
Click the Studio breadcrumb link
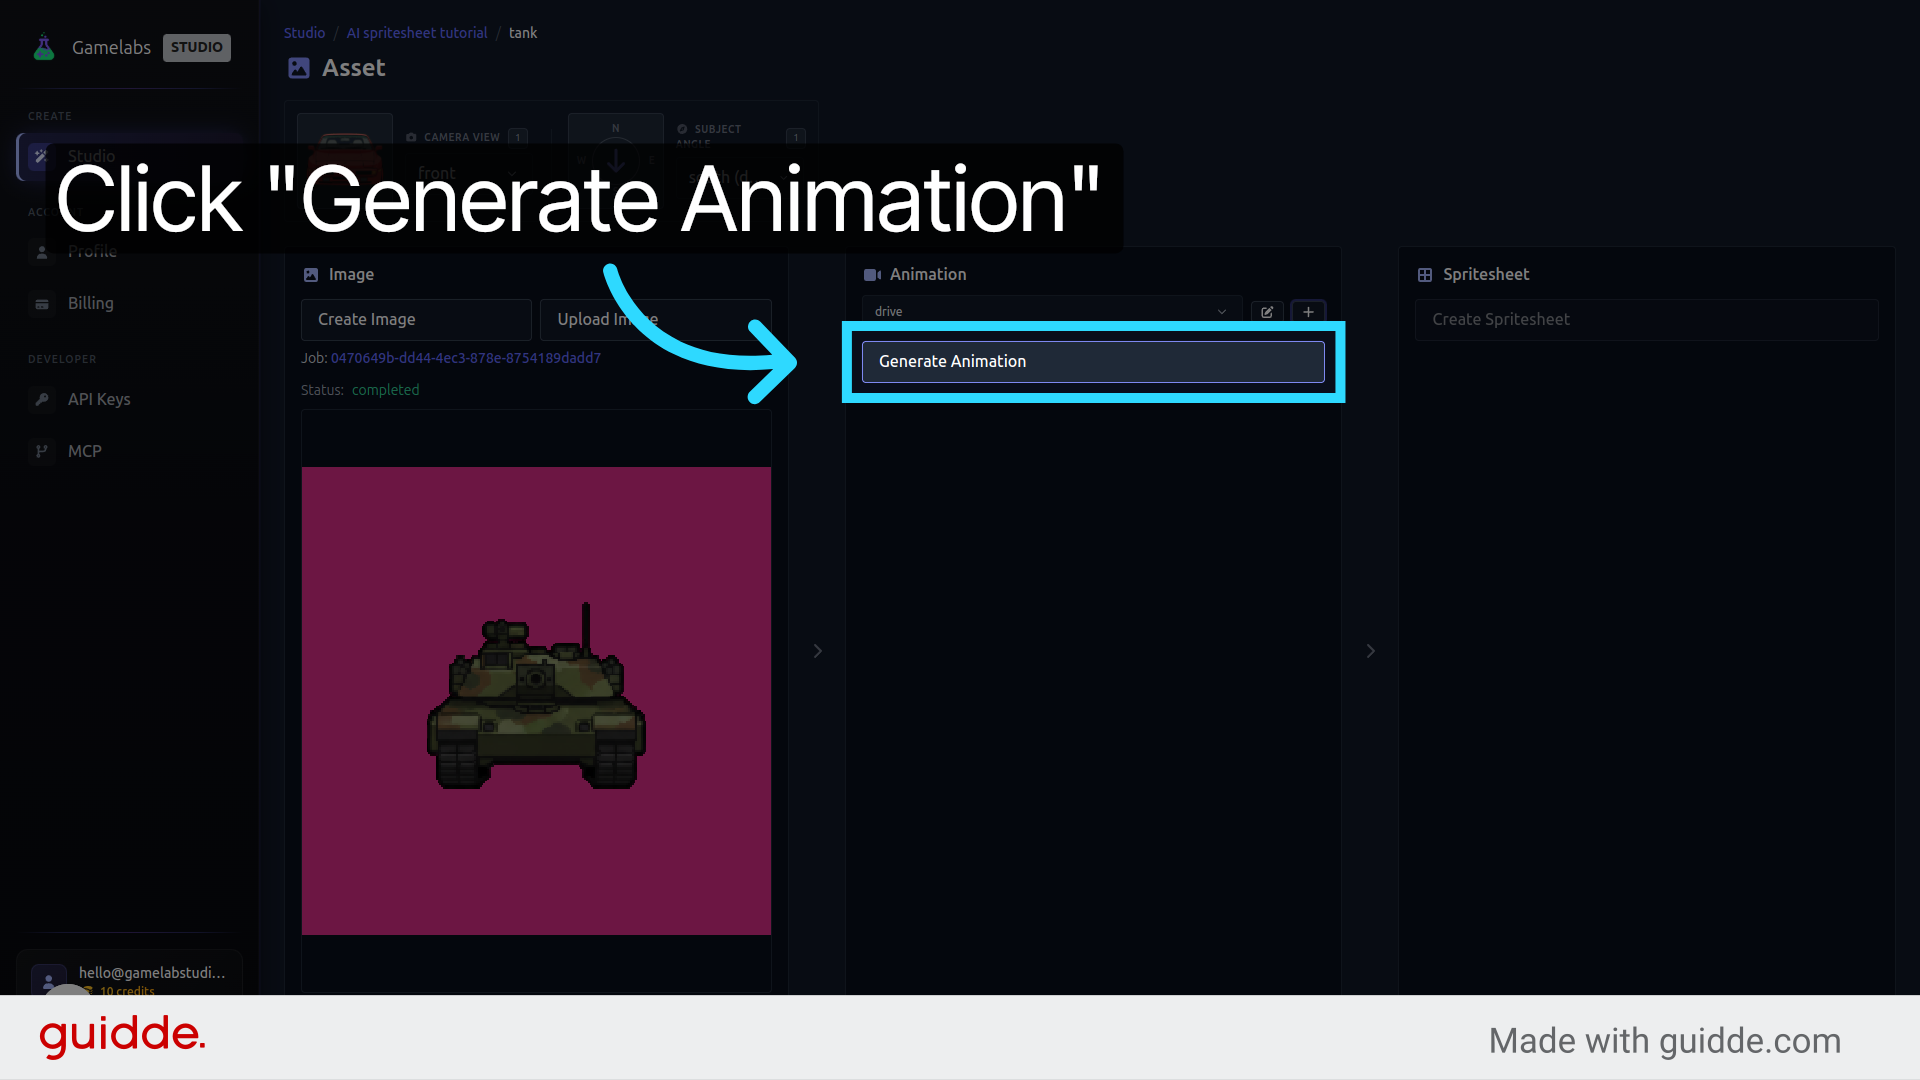(304, 33)
